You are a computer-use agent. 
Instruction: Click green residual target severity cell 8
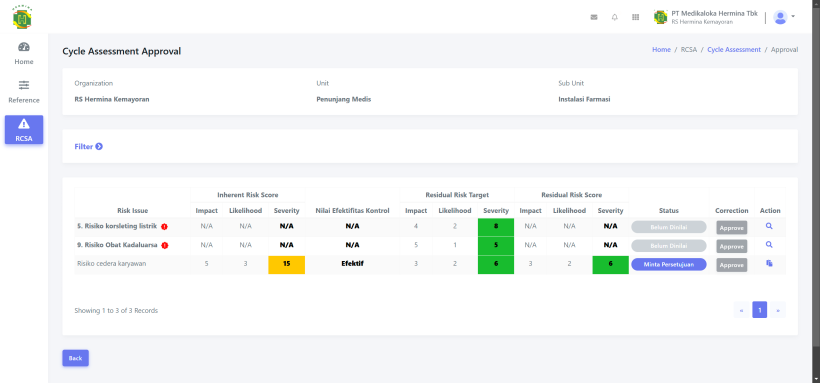point(496,227)
